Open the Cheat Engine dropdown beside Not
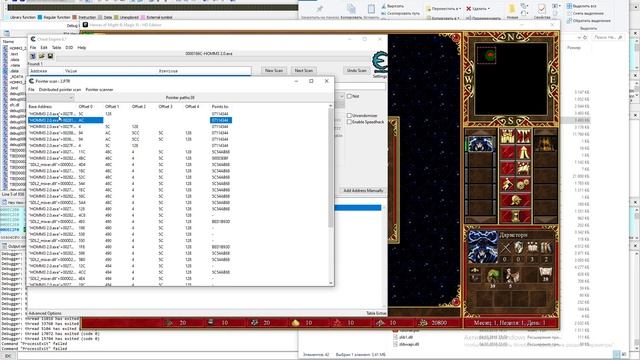640x360 pixels. [x=341, y=96]
